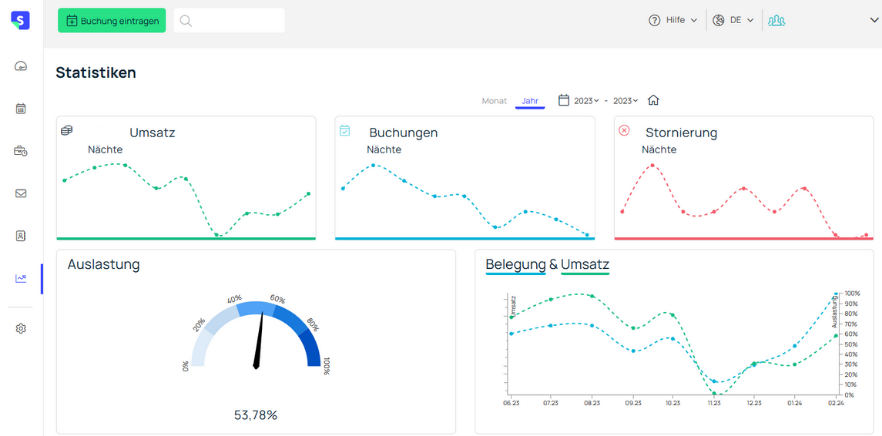Image resolution: width=882 pixels, height=436 pixels.
Task: Click the Umsatz coins icon
Action: pos(67,131)
